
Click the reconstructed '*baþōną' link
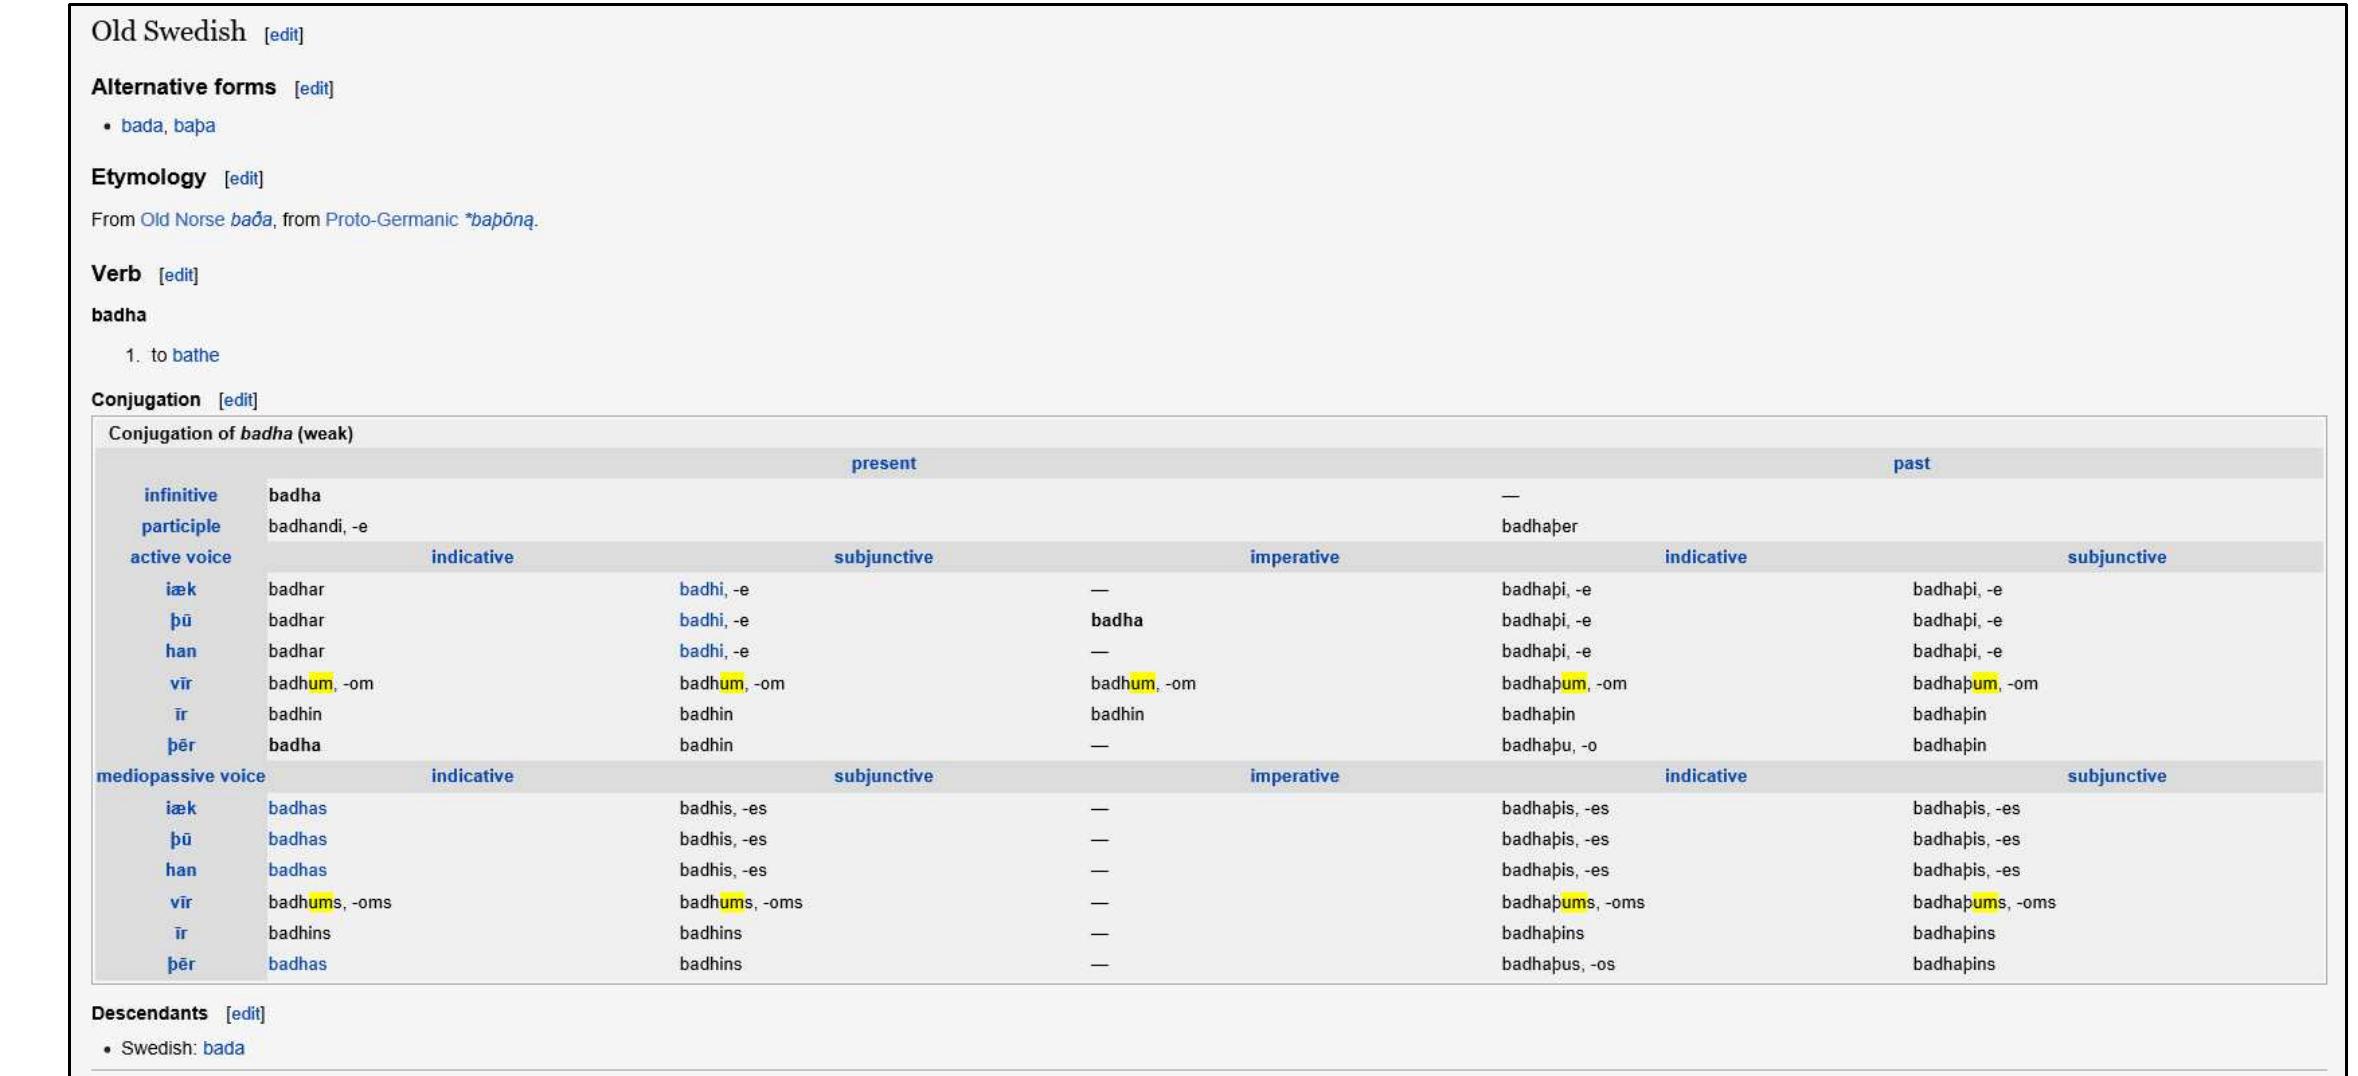click(x=500, y=220)
